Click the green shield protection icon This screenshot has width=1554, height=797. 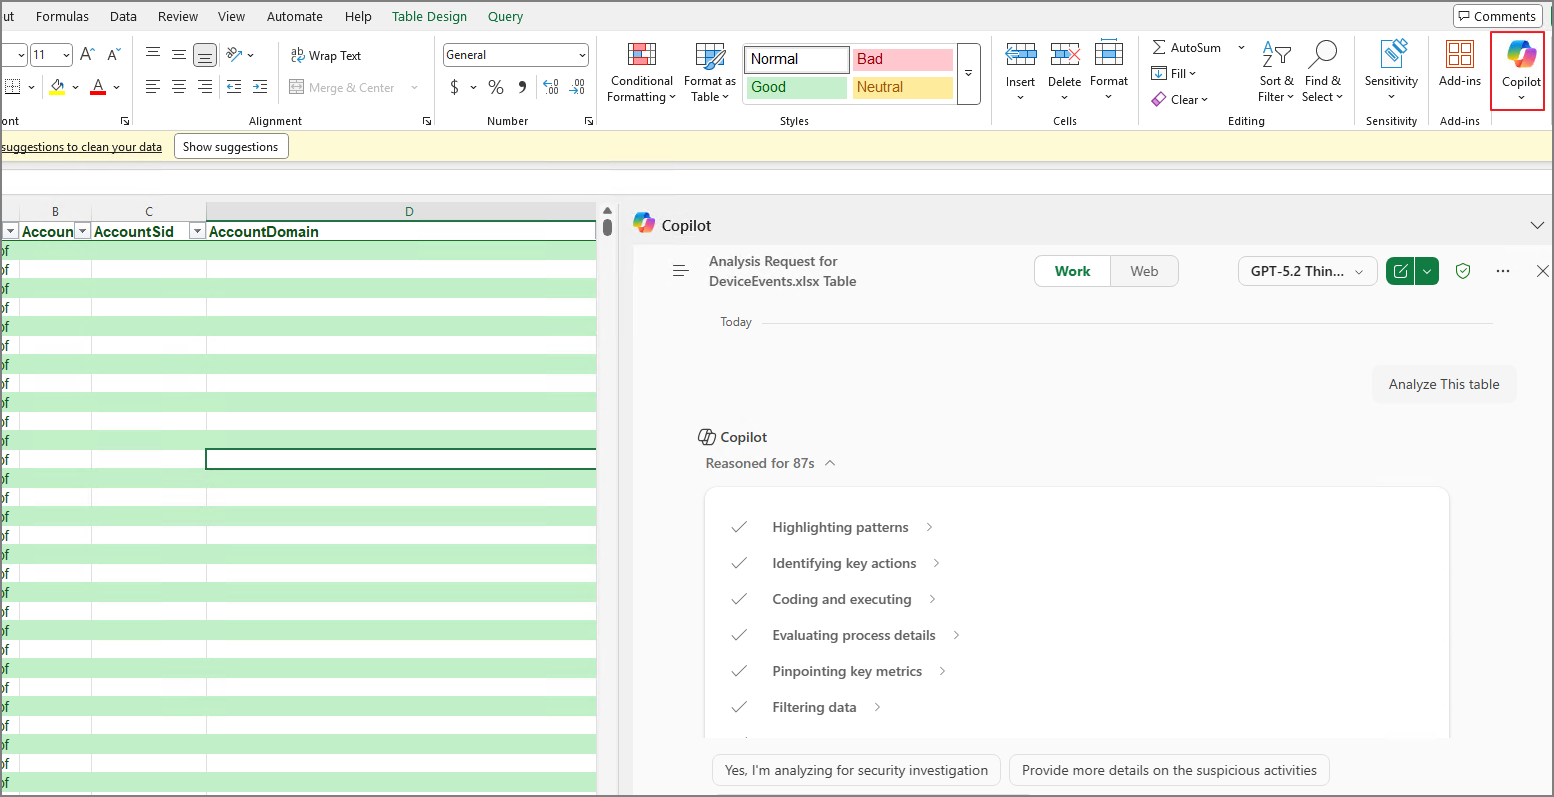click(x=1463, y=271)
